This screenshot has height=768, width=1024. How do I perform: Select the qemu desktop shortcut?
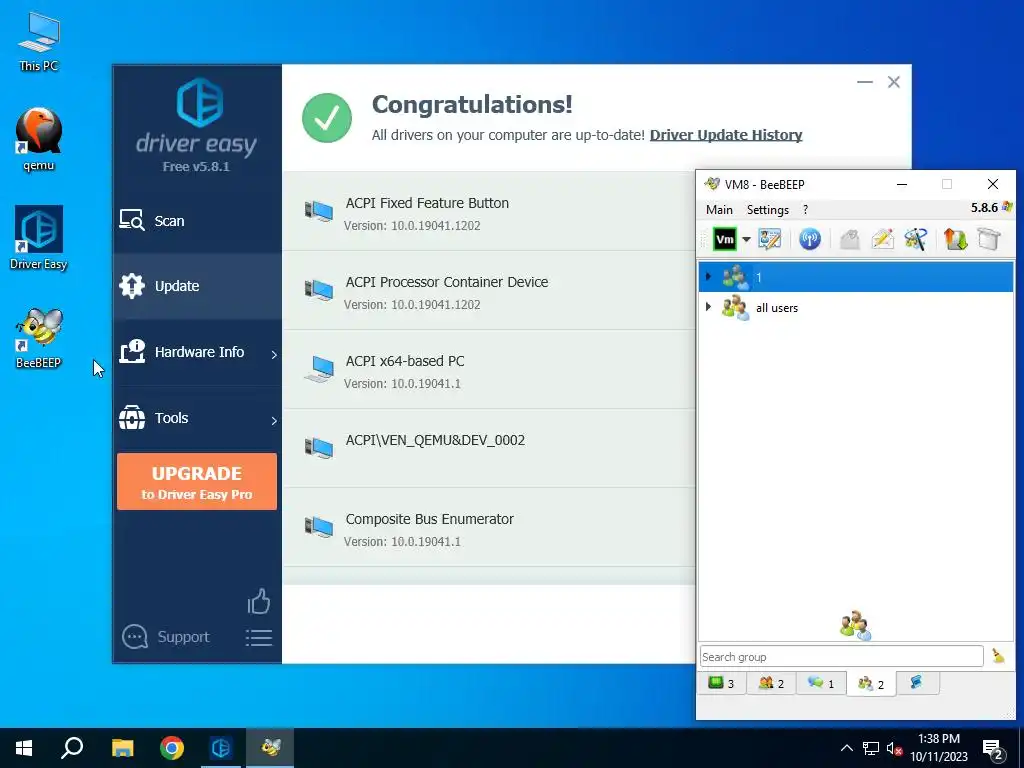39,139
